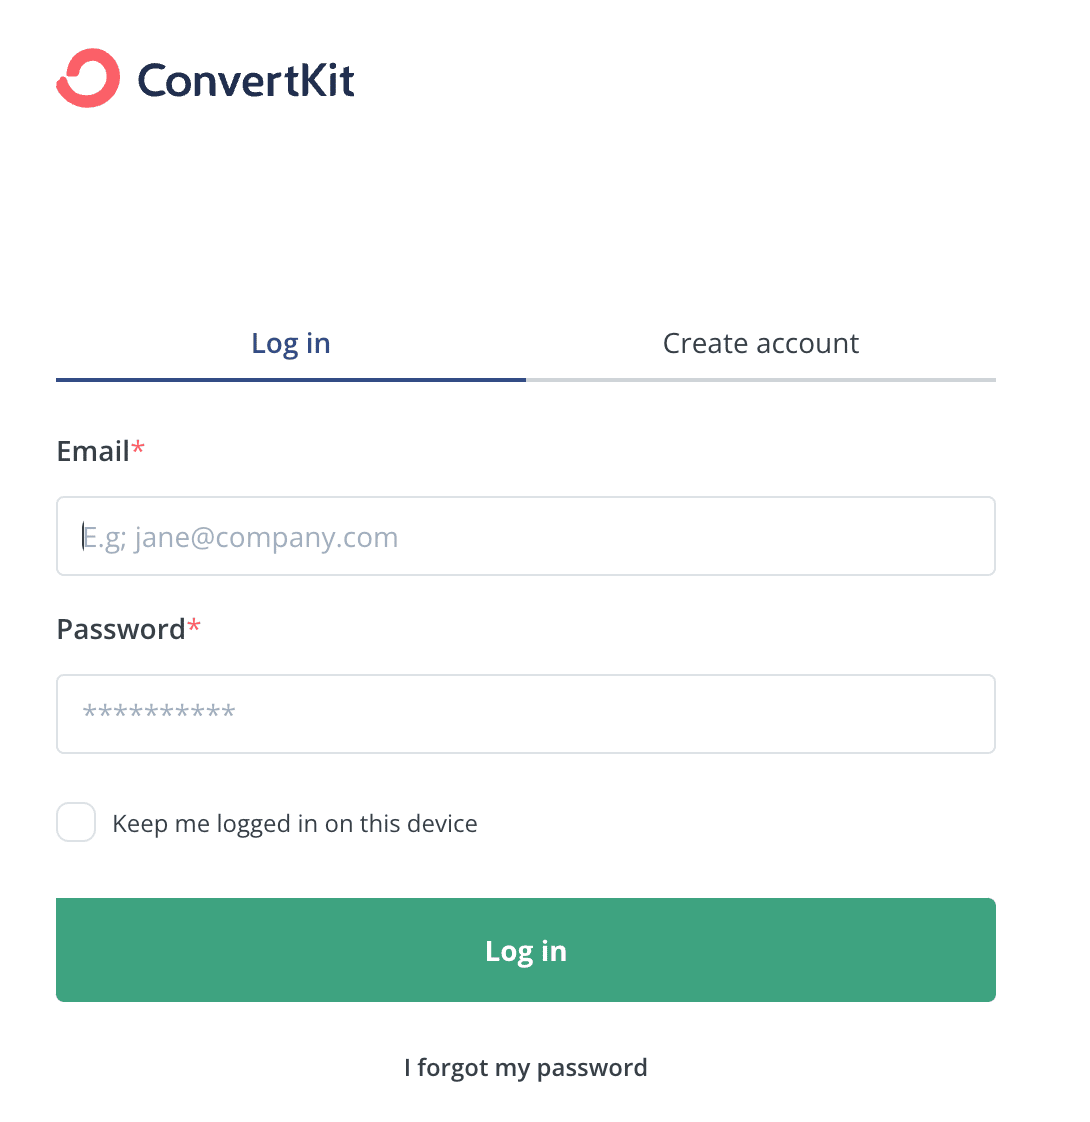Click the Email field label
Screen dimensions: 1090x1122
click(x=93, y=452)
